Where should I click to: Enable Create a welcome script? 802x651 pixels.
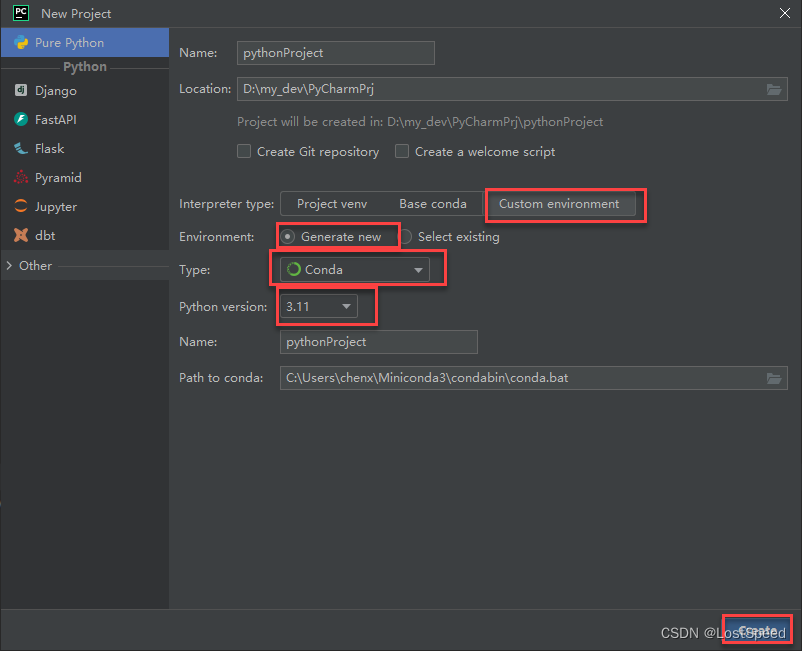[401, 151]
